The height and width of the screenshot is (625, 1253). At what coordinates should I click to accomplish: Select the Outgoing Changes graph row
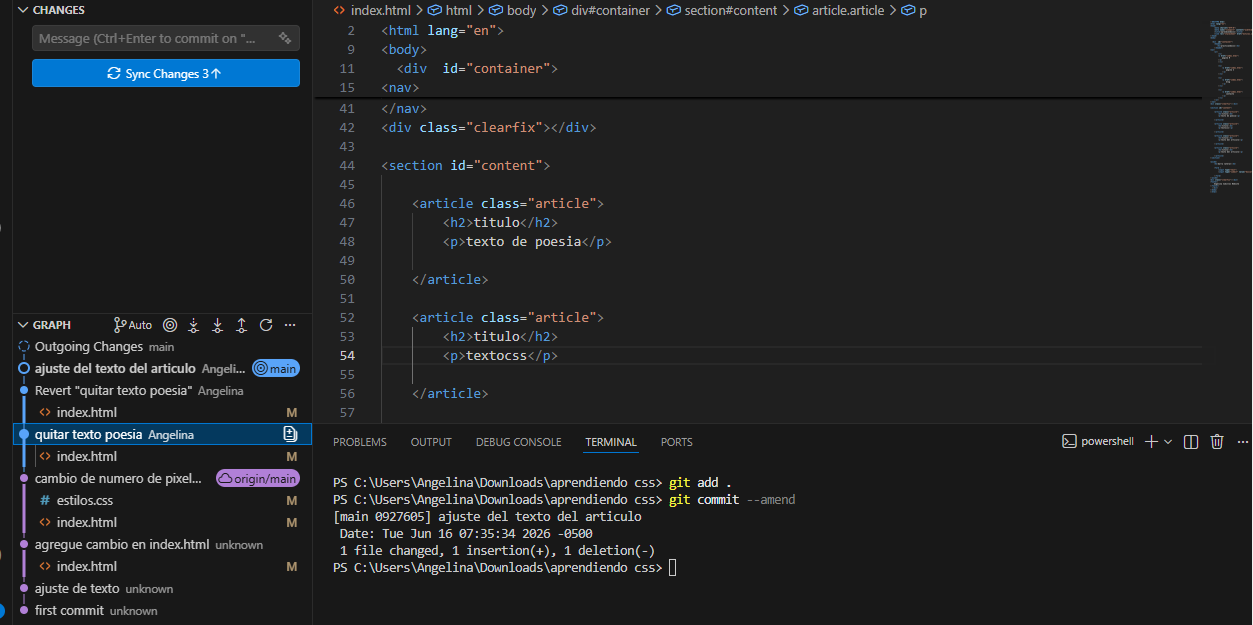click(x=162, y=347)
